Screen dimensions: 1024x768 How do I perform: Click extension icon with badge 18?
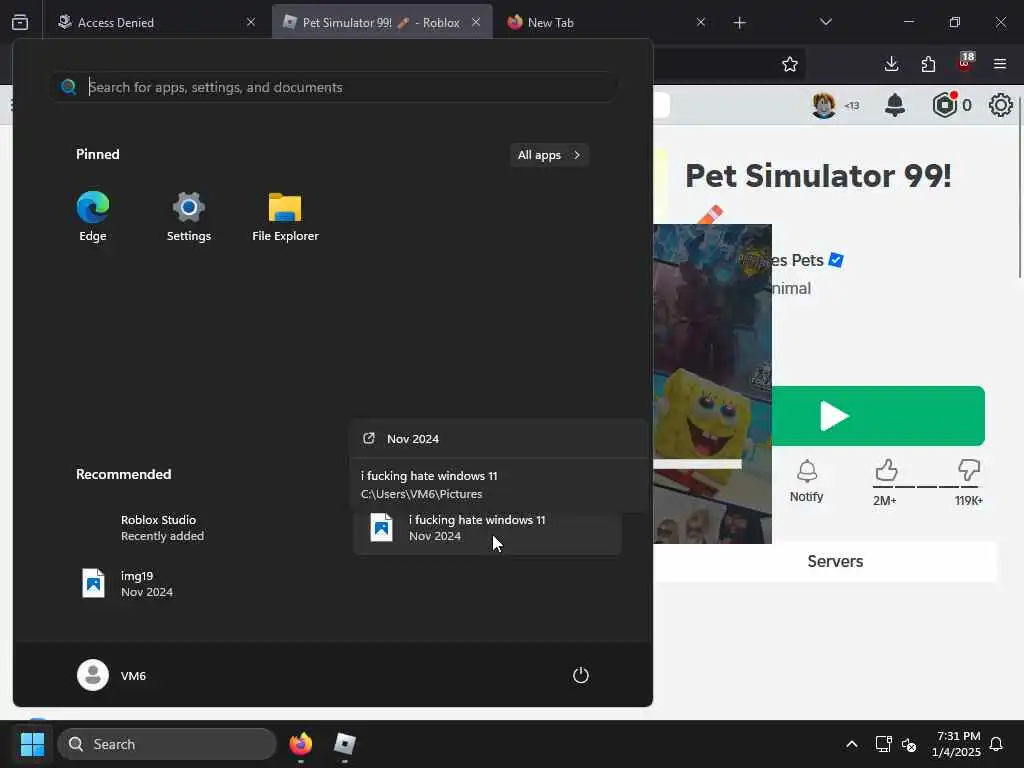click(x=965, y=63)
